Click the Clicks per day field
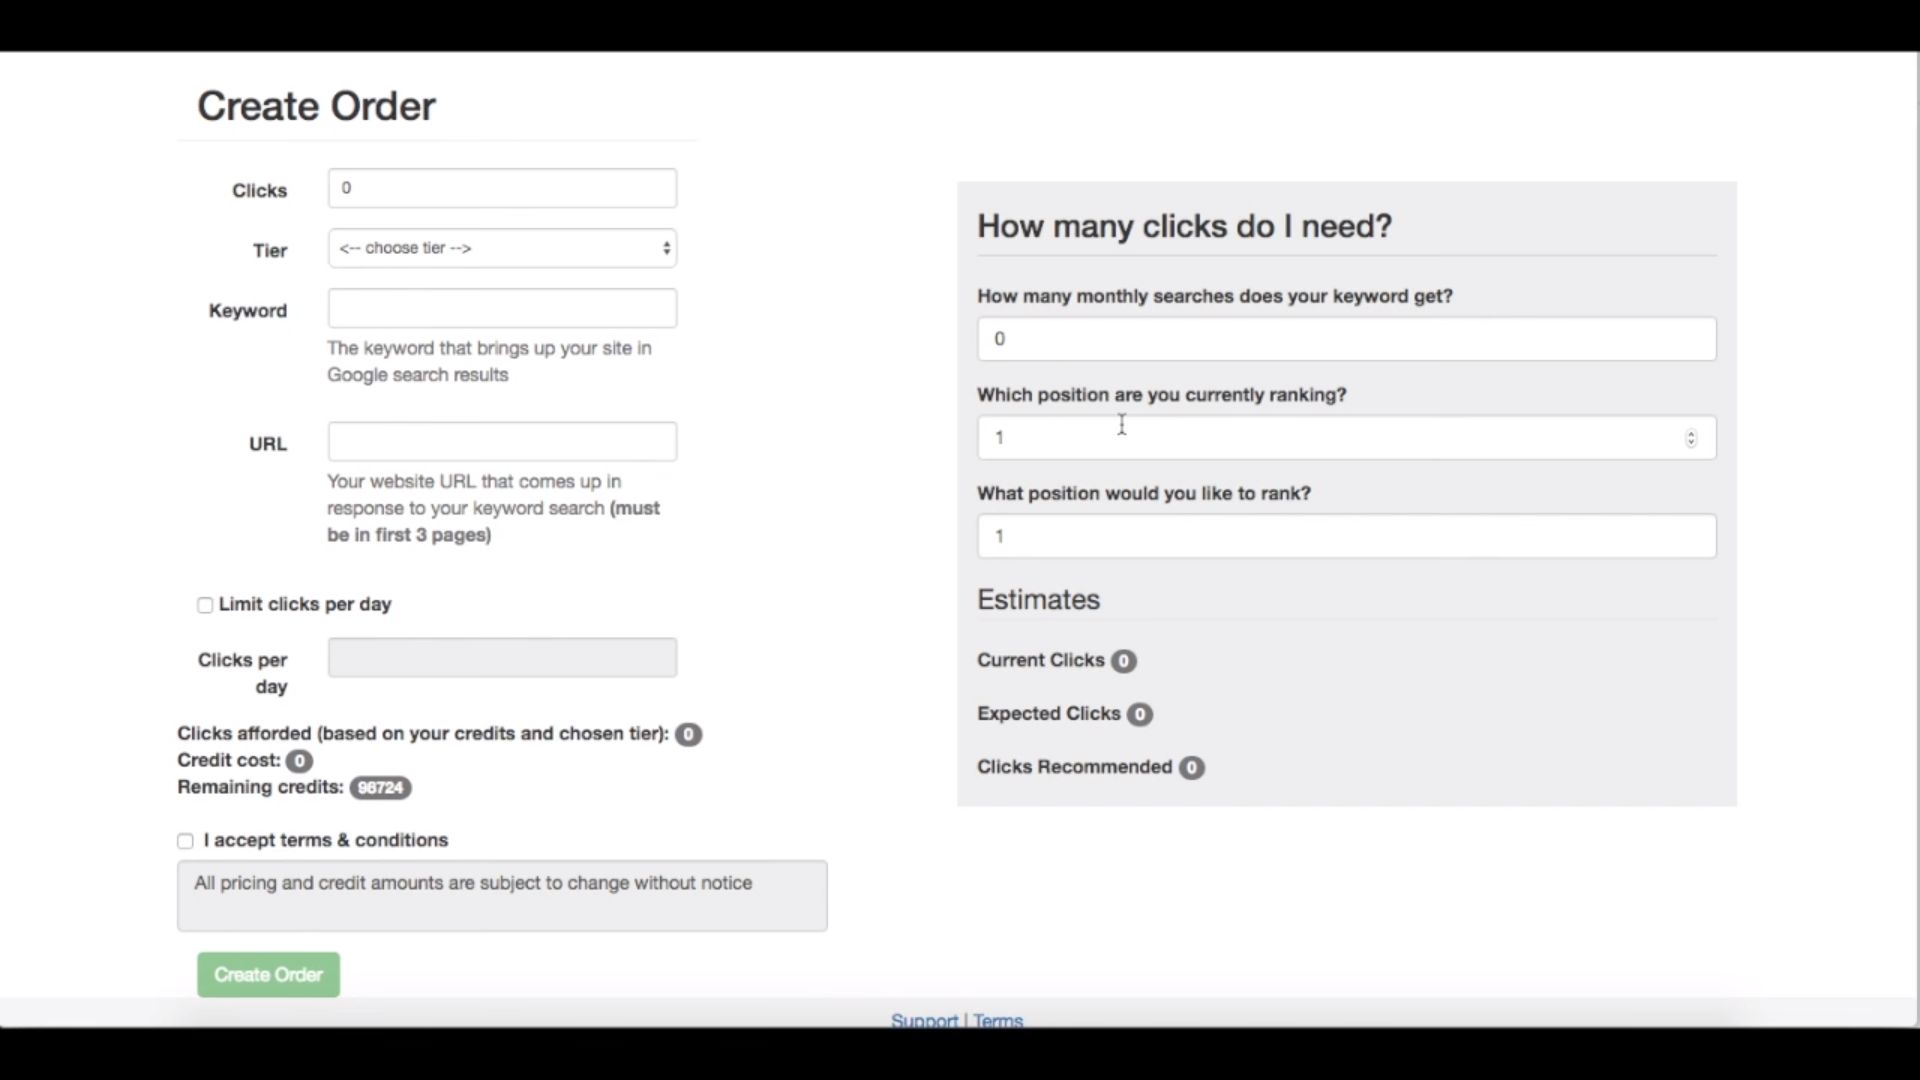Screen dimensions: 1920x1080 pyautogui.click(x=502, y=658)
